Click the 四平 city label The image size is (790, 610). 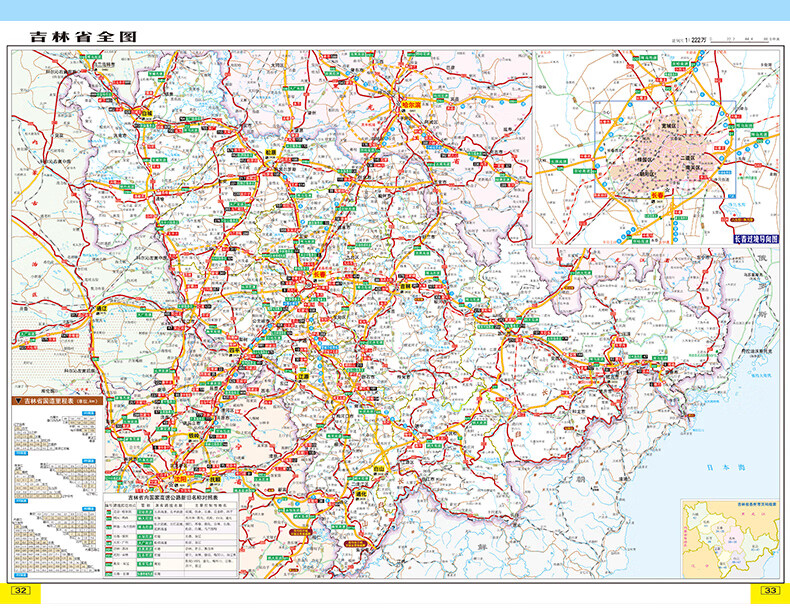tap(234, 350)
